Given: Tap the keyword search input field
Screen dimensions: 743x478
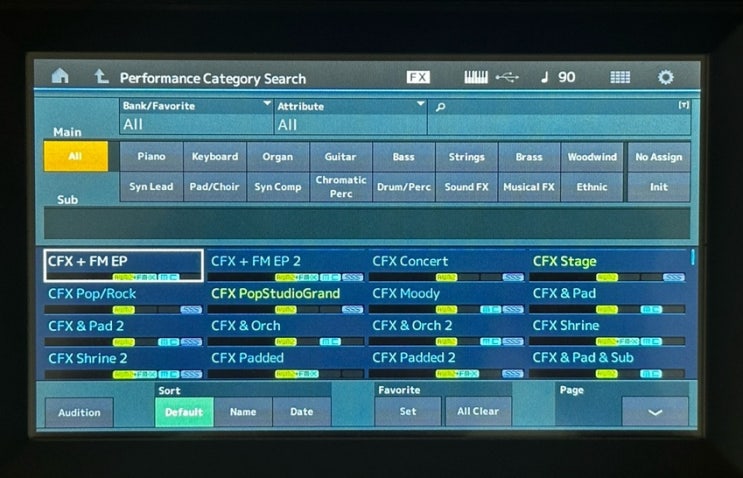Looking at the screenshot, I should [559, 117].
